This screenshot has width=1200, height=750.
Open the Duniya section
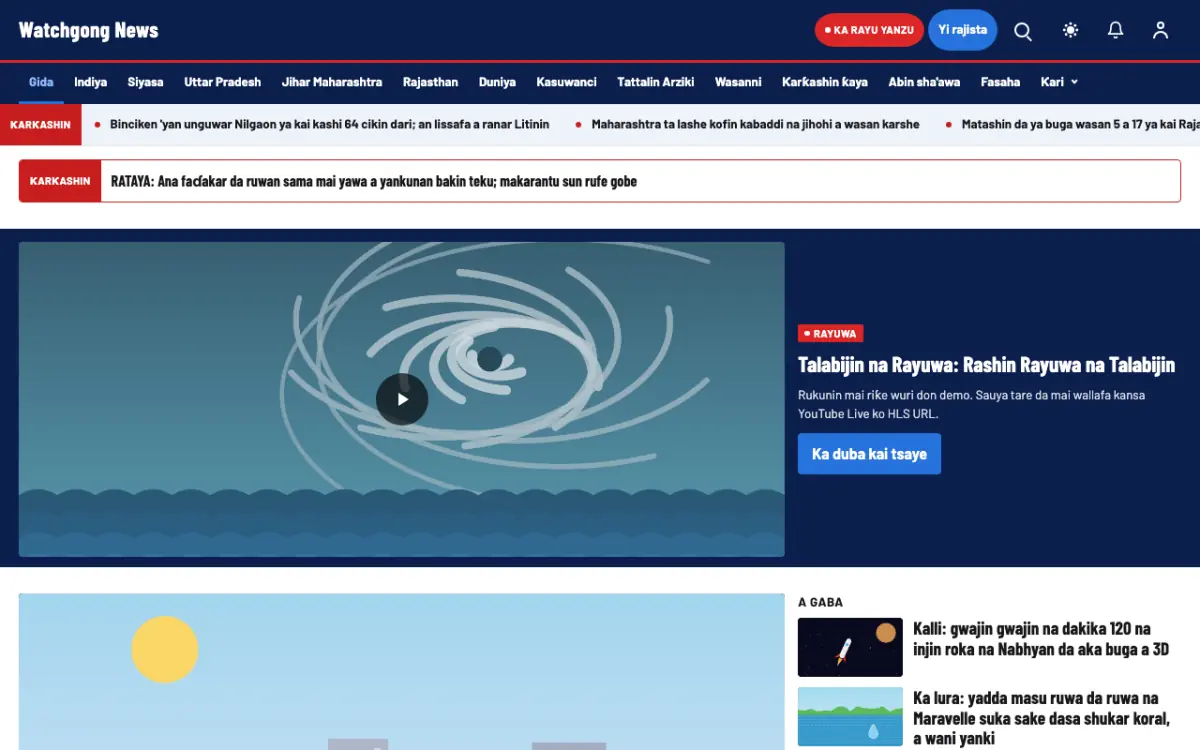tap(497, 82)
